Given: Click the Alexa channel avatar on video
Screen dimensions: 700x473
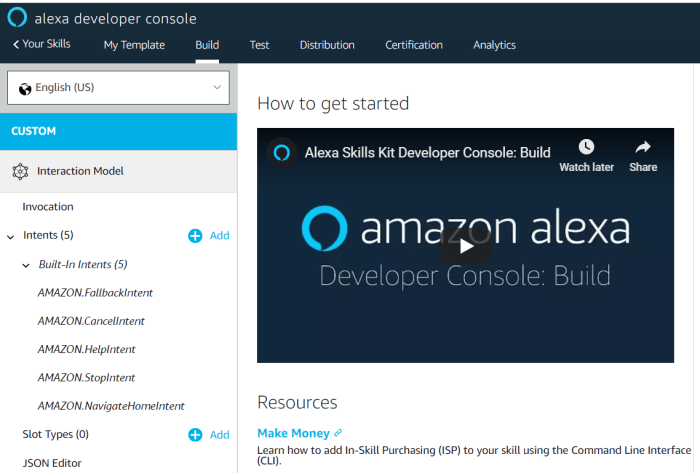Looking at the screenshot, I should click(282, 152).
